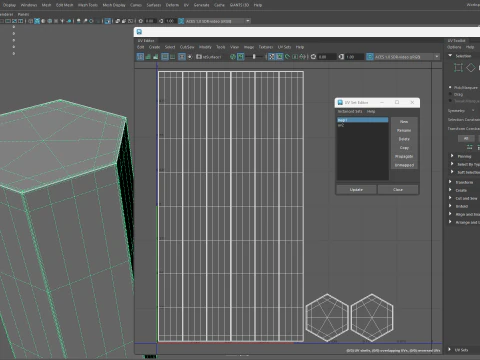The height and width of the screenshot is (360, 480).
Task: Click the star-like icon in the UV Editor toolbar
Action: (190, 57)
